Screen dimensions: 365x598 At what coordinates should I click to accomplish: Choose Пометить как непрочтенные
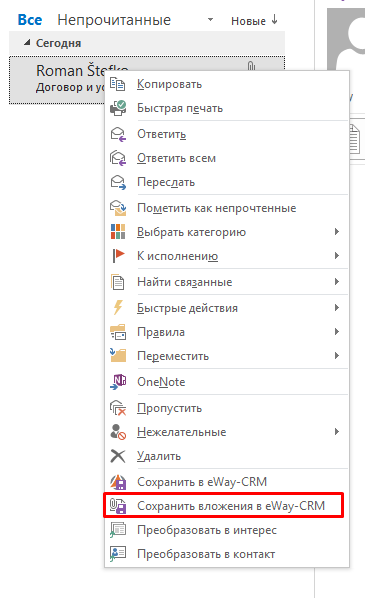pyautogui.click(x=217, y=208)
